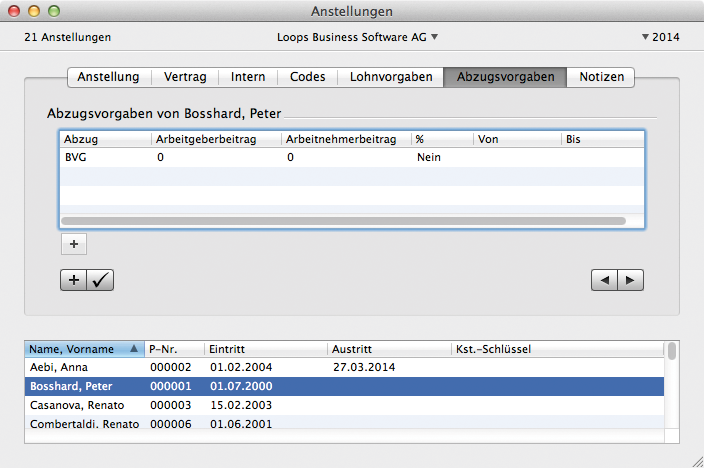Open the Loops Business Software AG dropdown
The width and height of the screenshot is (704, 468).
click(x=358, y=37)
